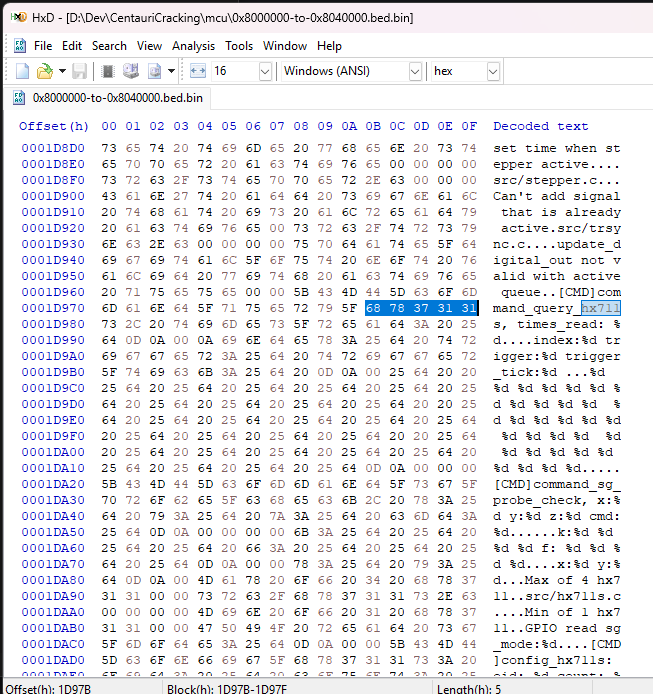The height and width of the screenshot is (694, 653).
Task: Click the Save floppy disk icon
Action: coord(79,71)
